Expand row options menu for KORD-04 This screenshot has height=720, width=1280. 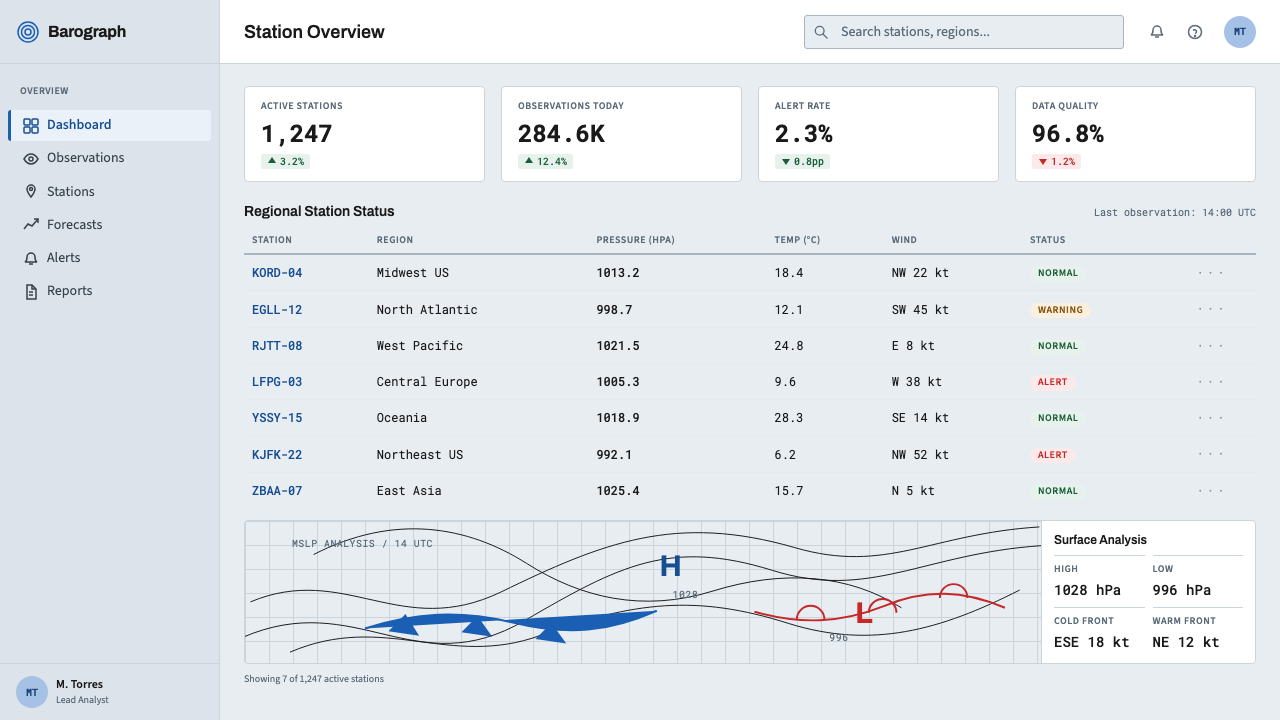coord(1211,273)
